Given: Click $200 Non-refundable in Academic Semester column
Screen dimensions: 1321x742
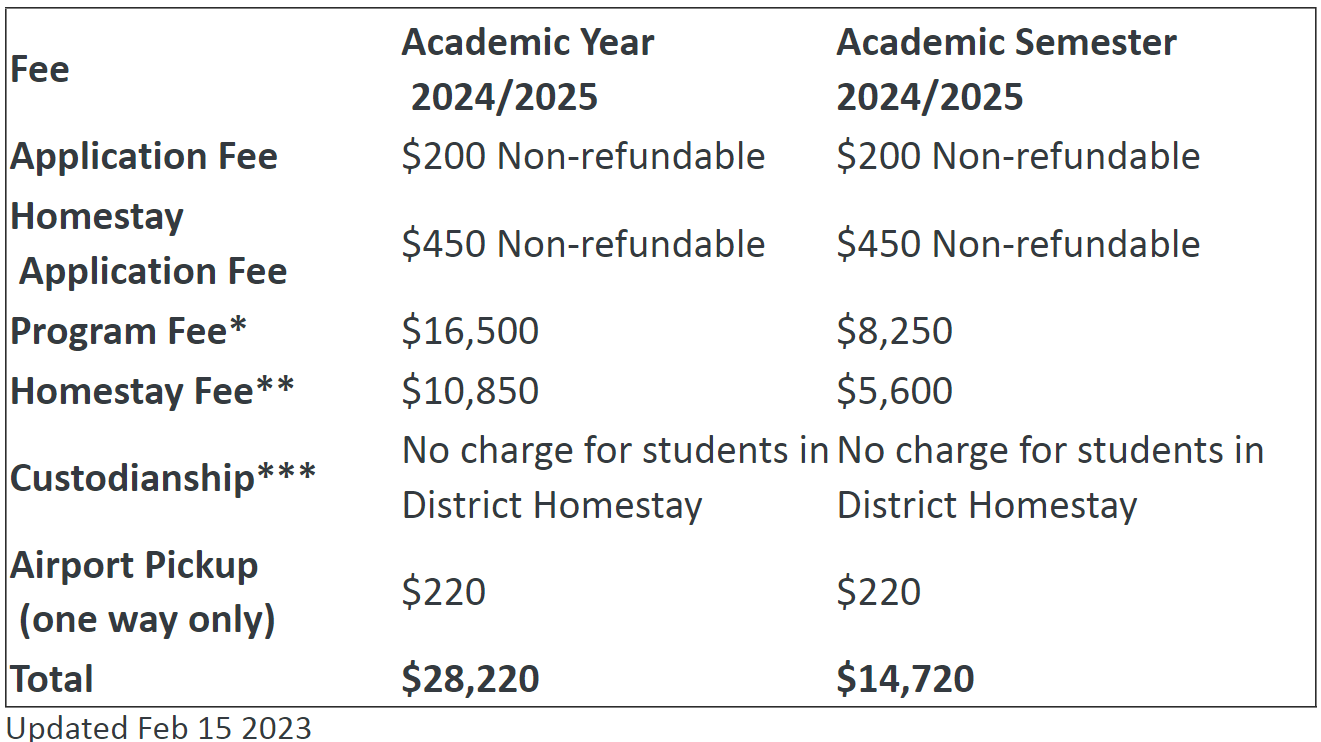Looking at the screenshot, I should (1018, 157).
